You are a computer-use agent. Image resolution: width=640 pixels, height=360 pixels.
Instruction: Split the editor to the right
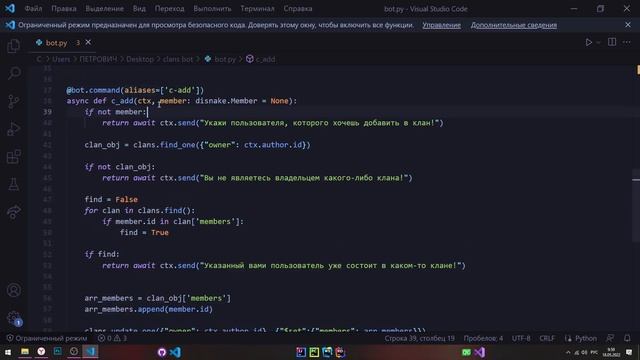point(612,42)
